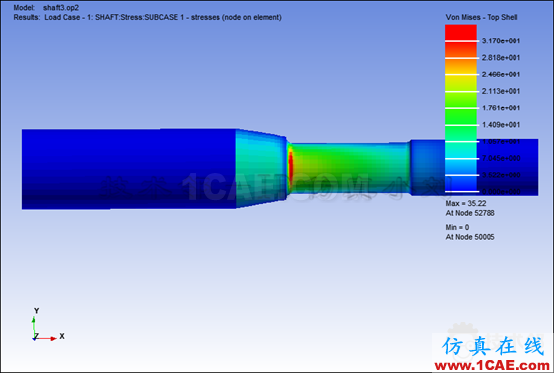Select the 2.466e+001 legend value
The image size is (554, 373).
(501, 75)
